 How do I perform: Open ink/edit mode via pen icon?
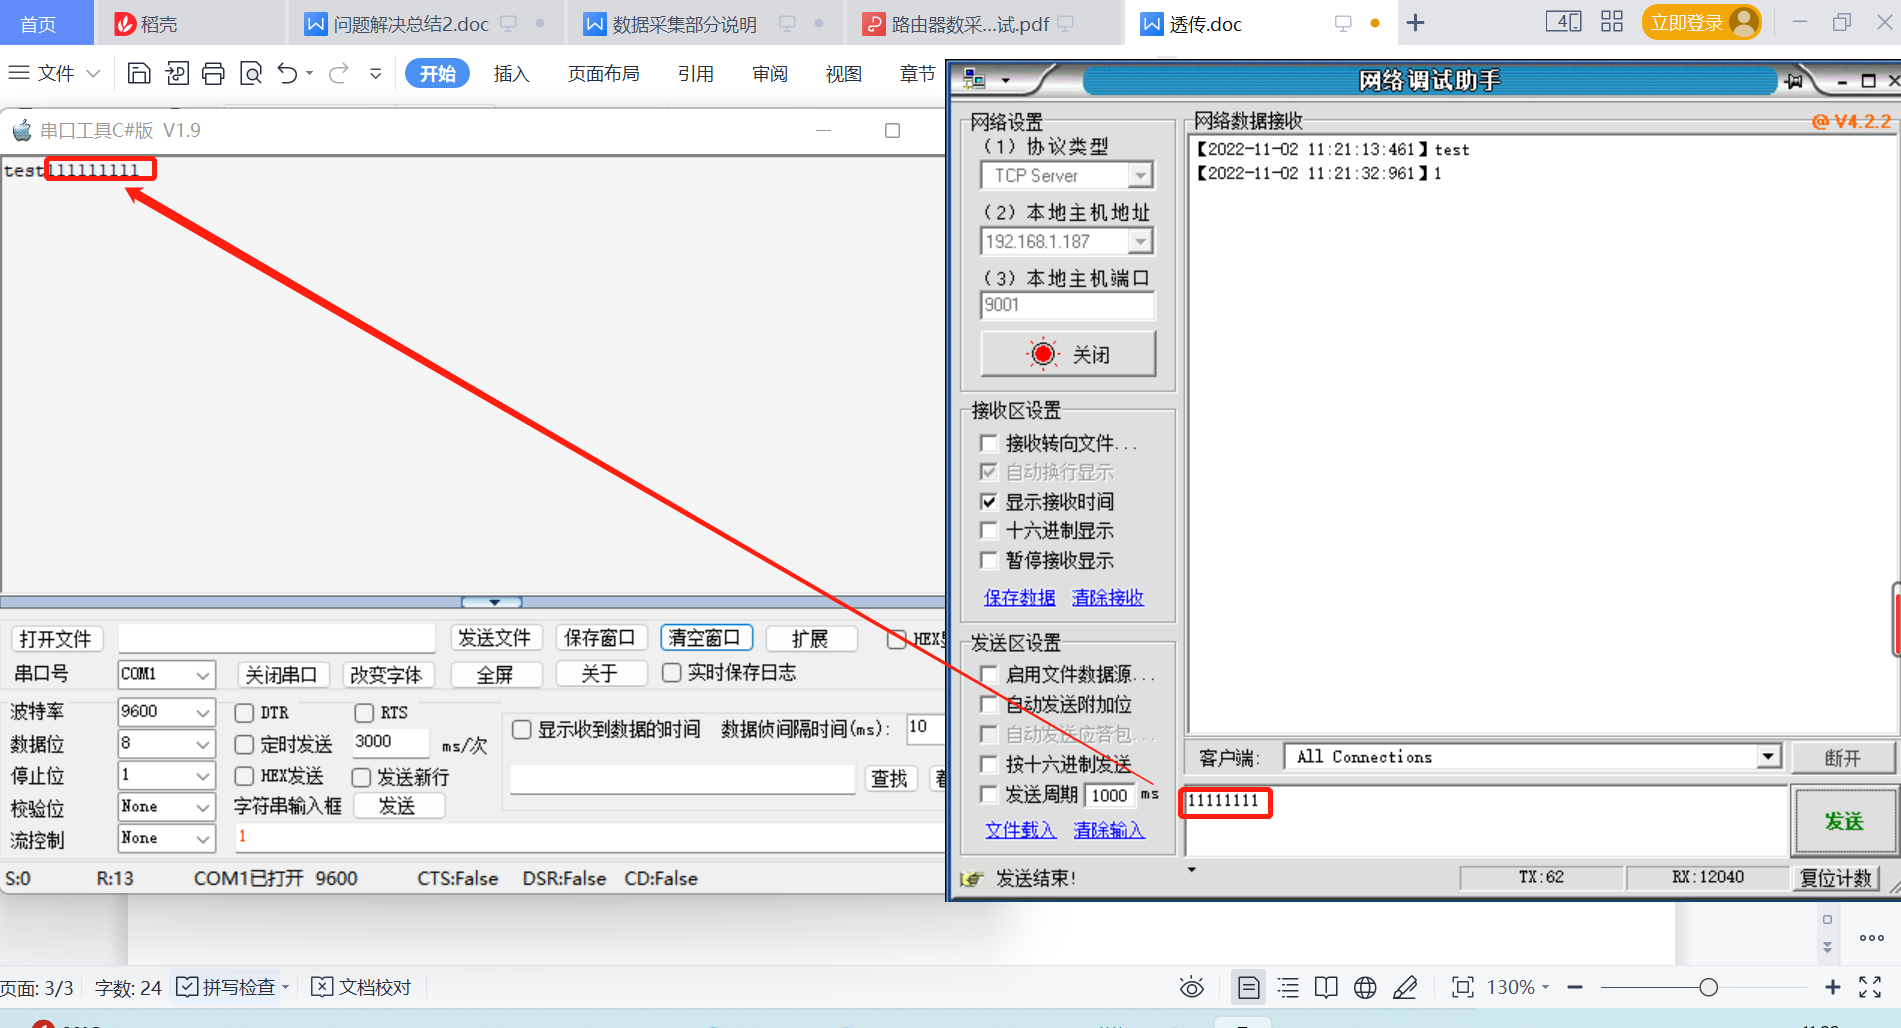(1405, 987)
